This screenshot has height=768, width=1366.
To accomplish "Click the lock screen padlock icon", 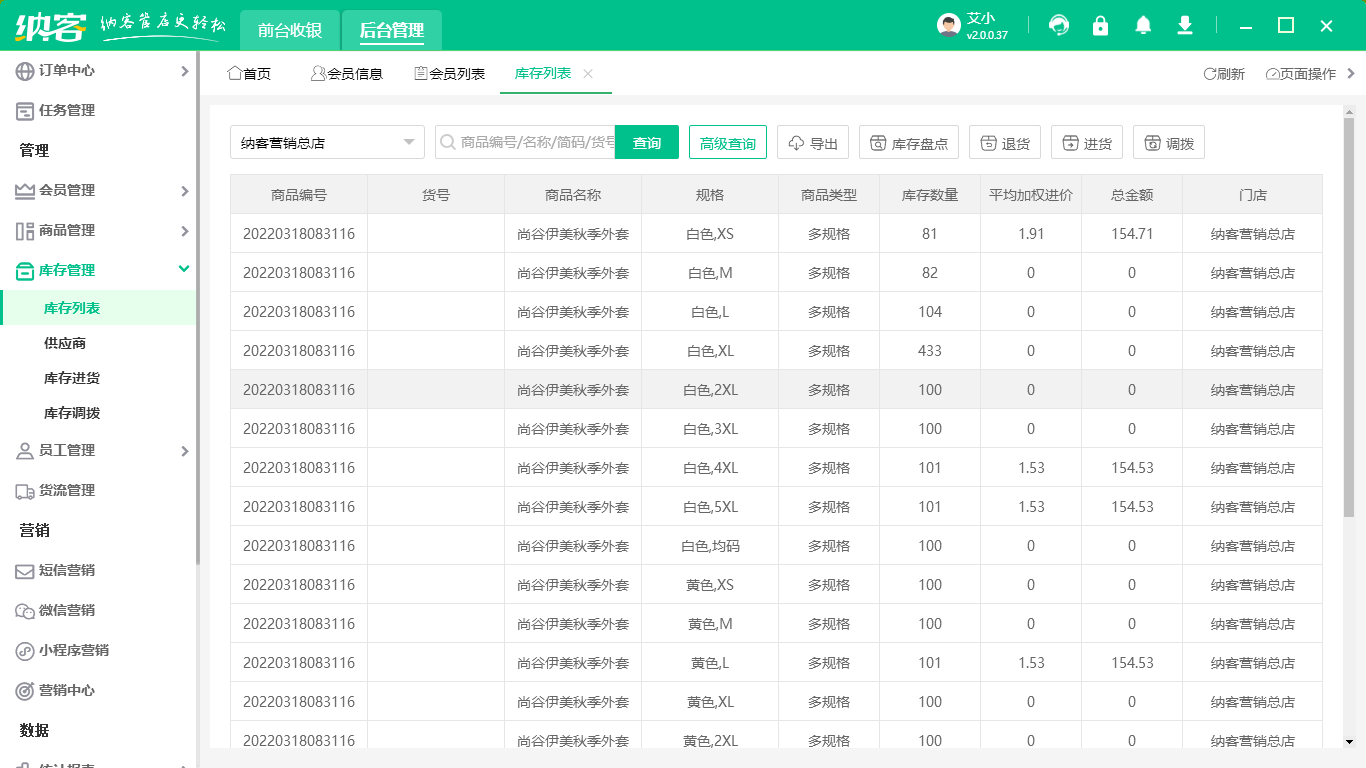I will (x=1100, y=26).
